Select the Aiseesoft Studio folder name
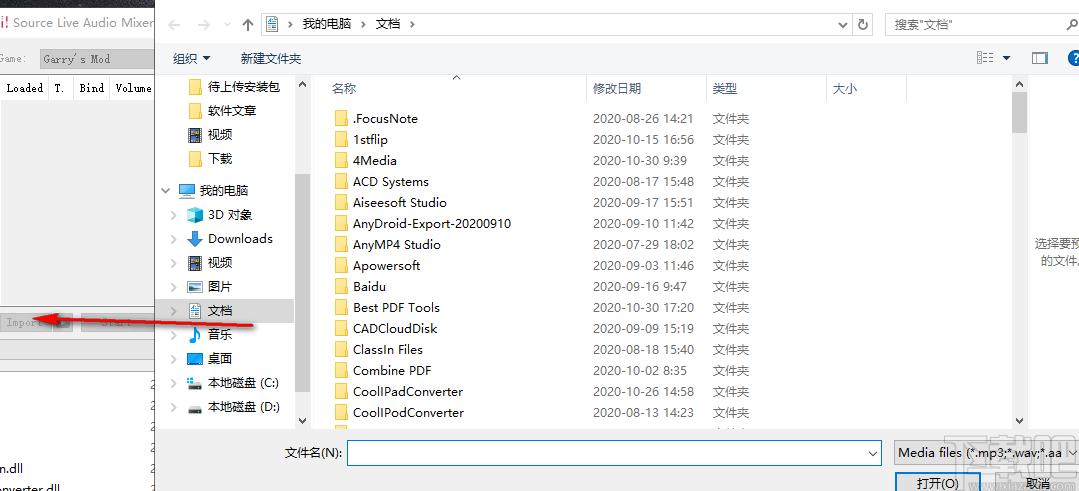Image resolution: width=1079 pixels, height=491 pixels. tap(400, 203)
